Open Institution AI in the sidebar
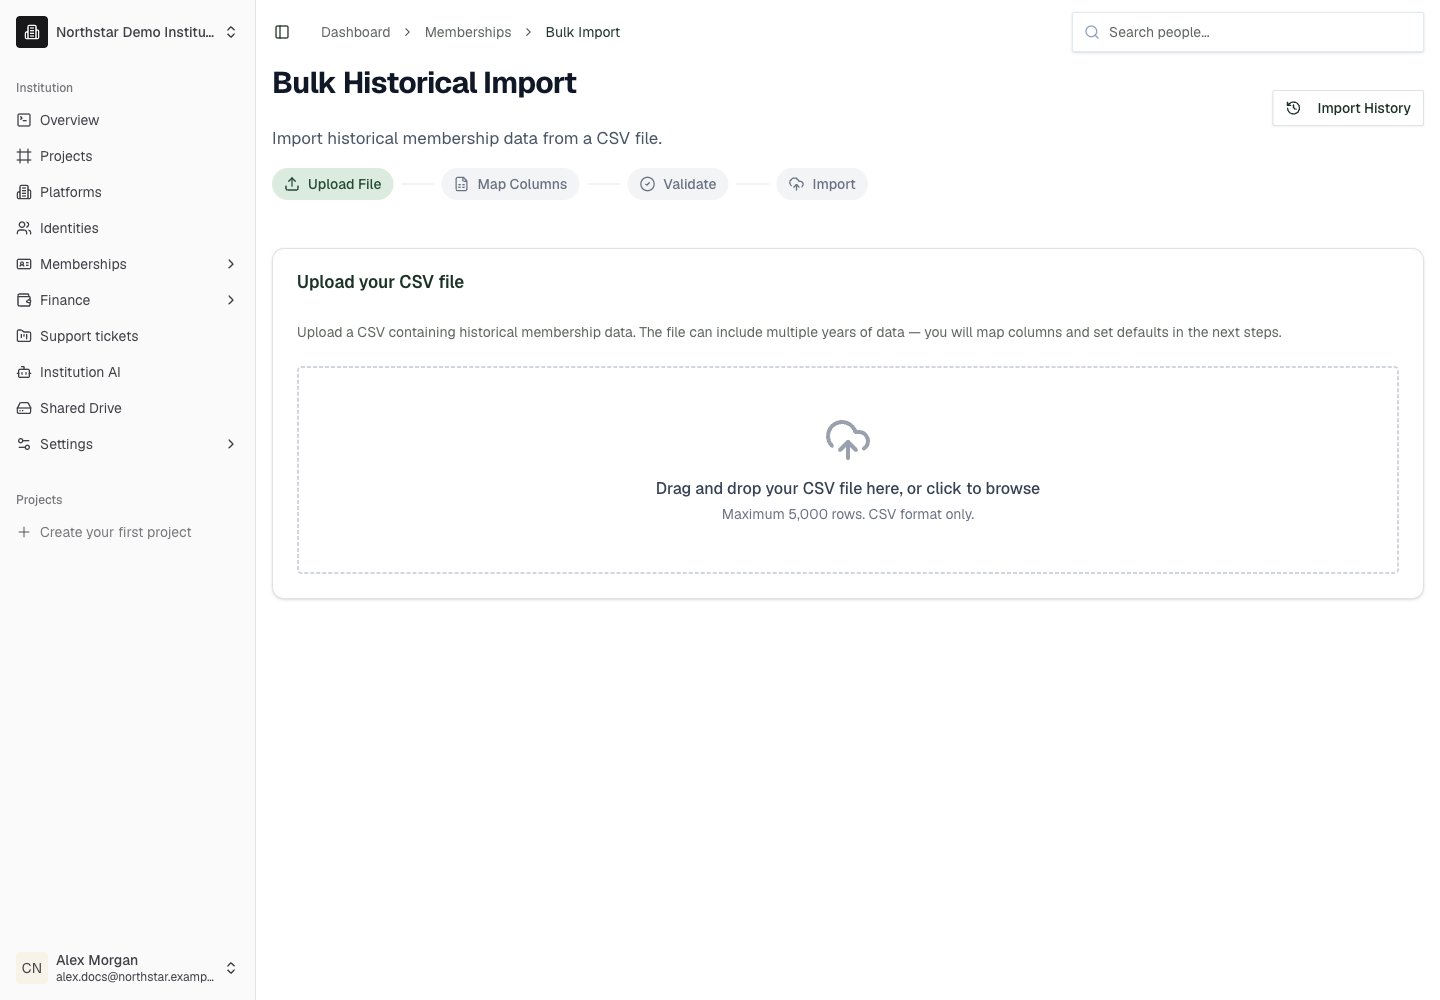 (x=127, y=372)
